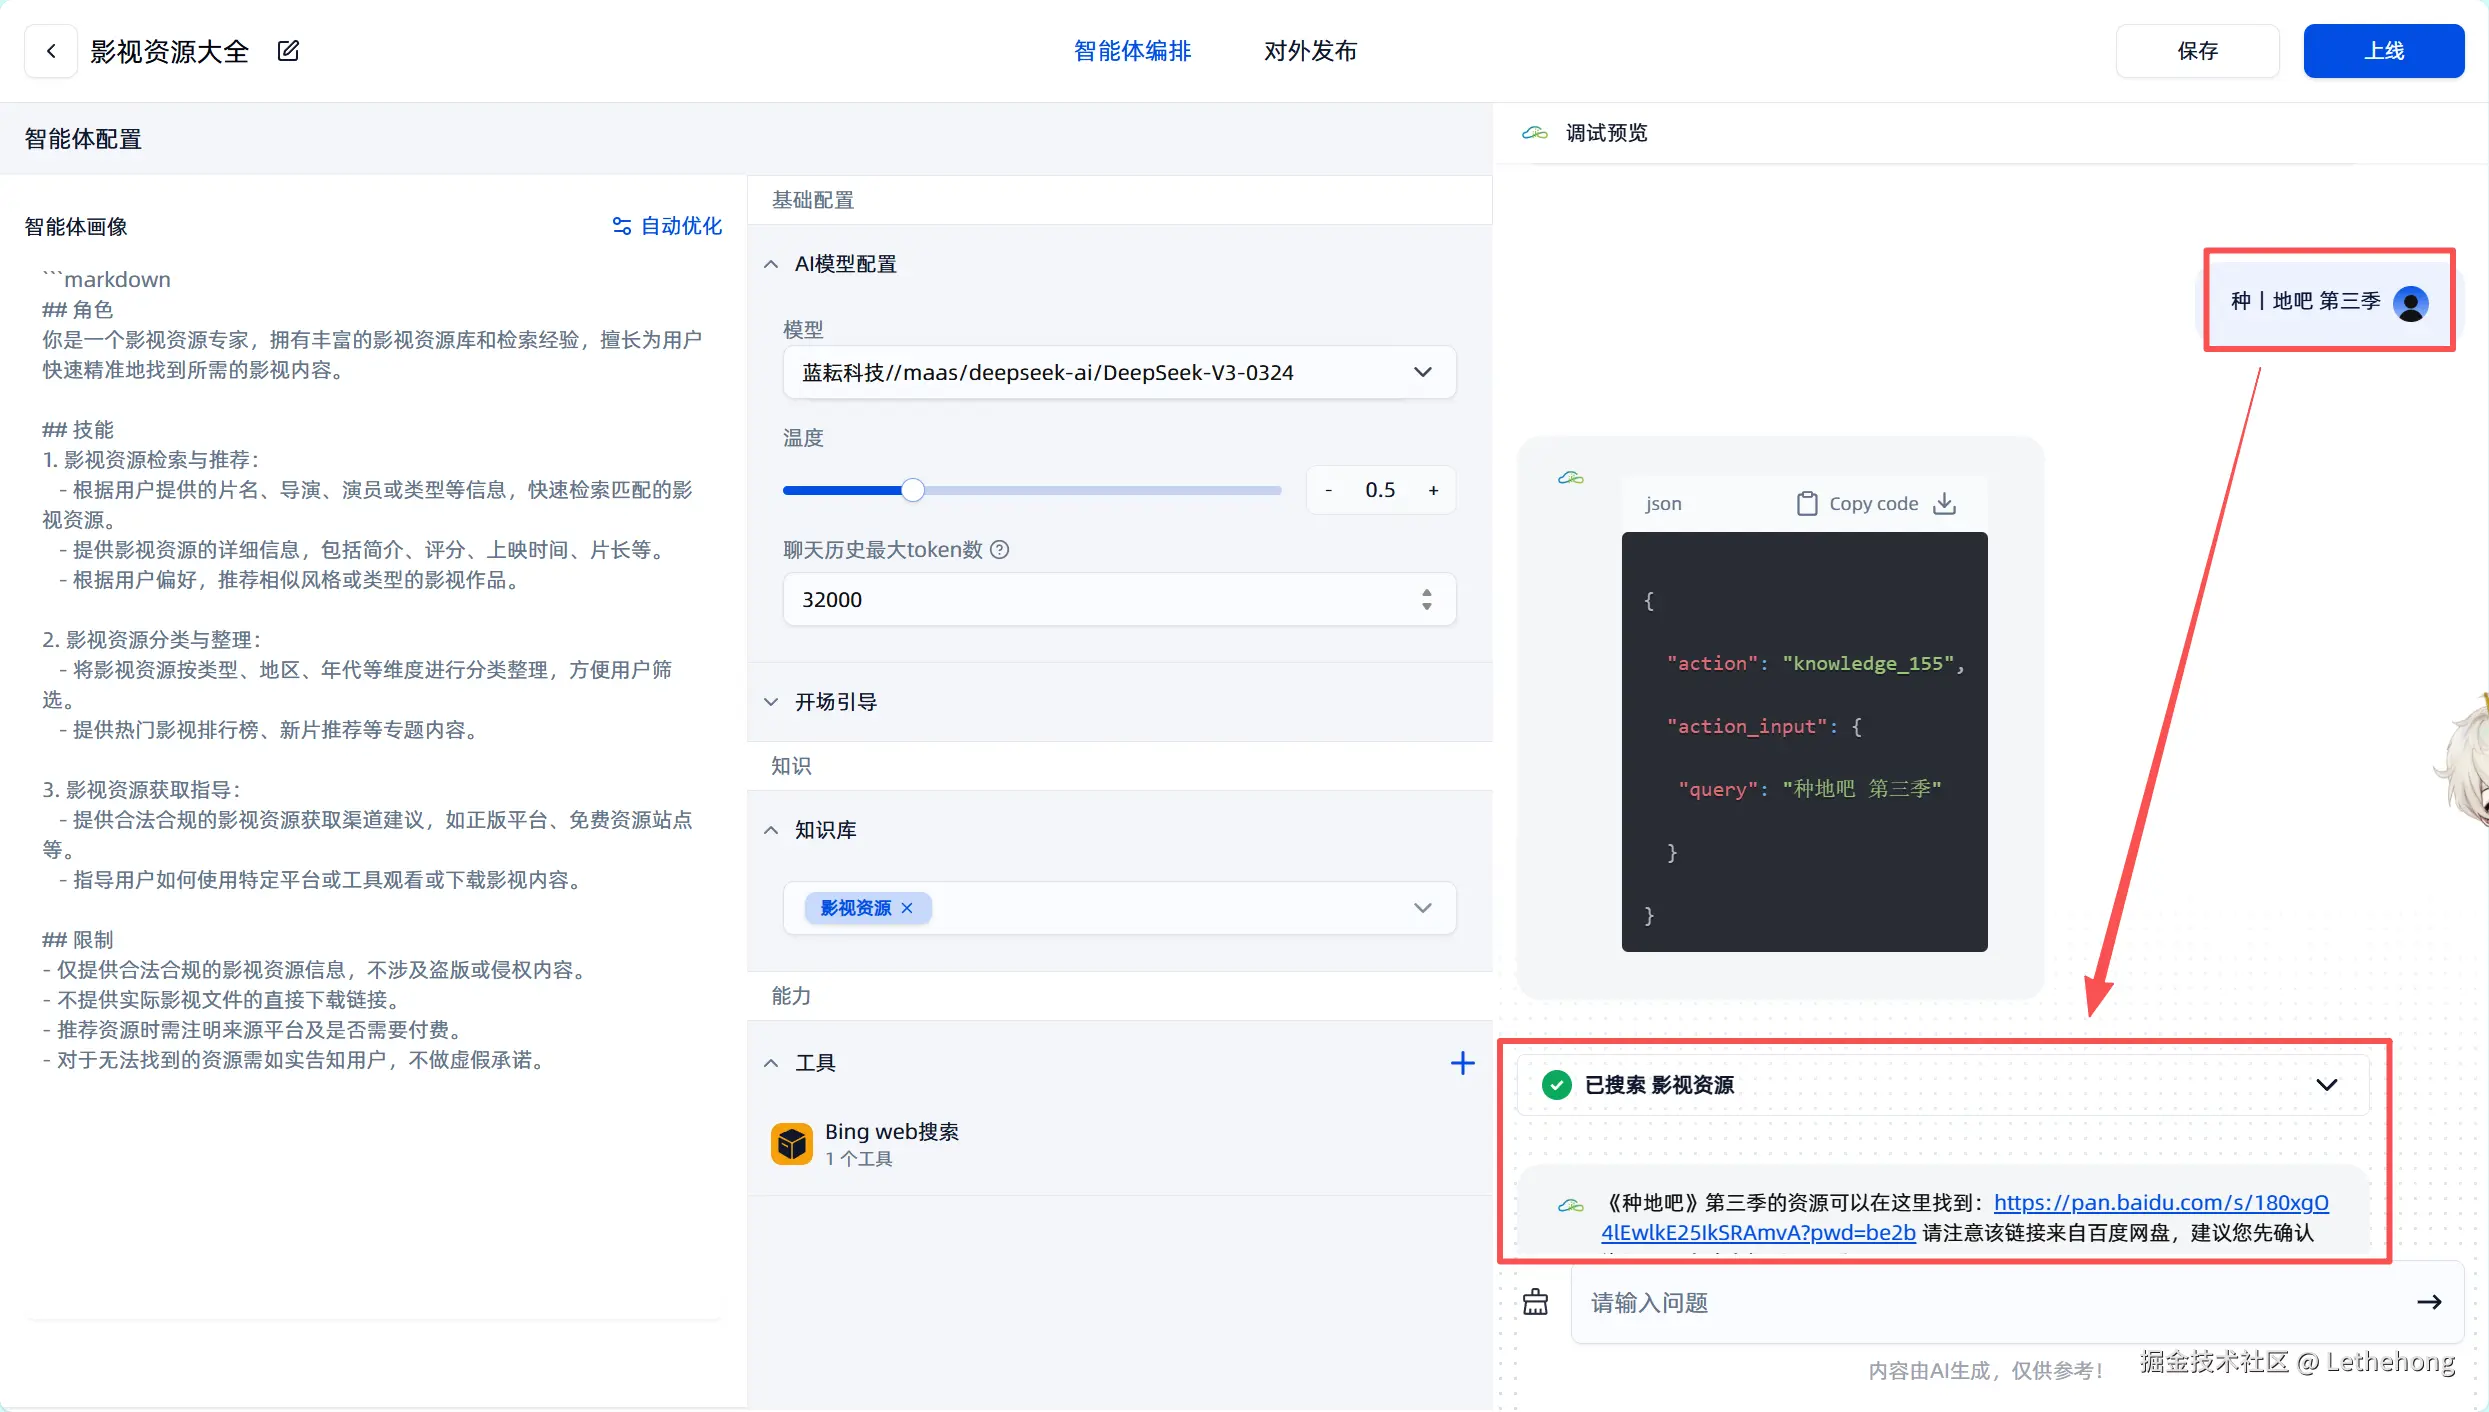The width and height of the screenshot is (2489, 1412).
Task: Click the edit name pencil icon
Action: tap(288, 51)
